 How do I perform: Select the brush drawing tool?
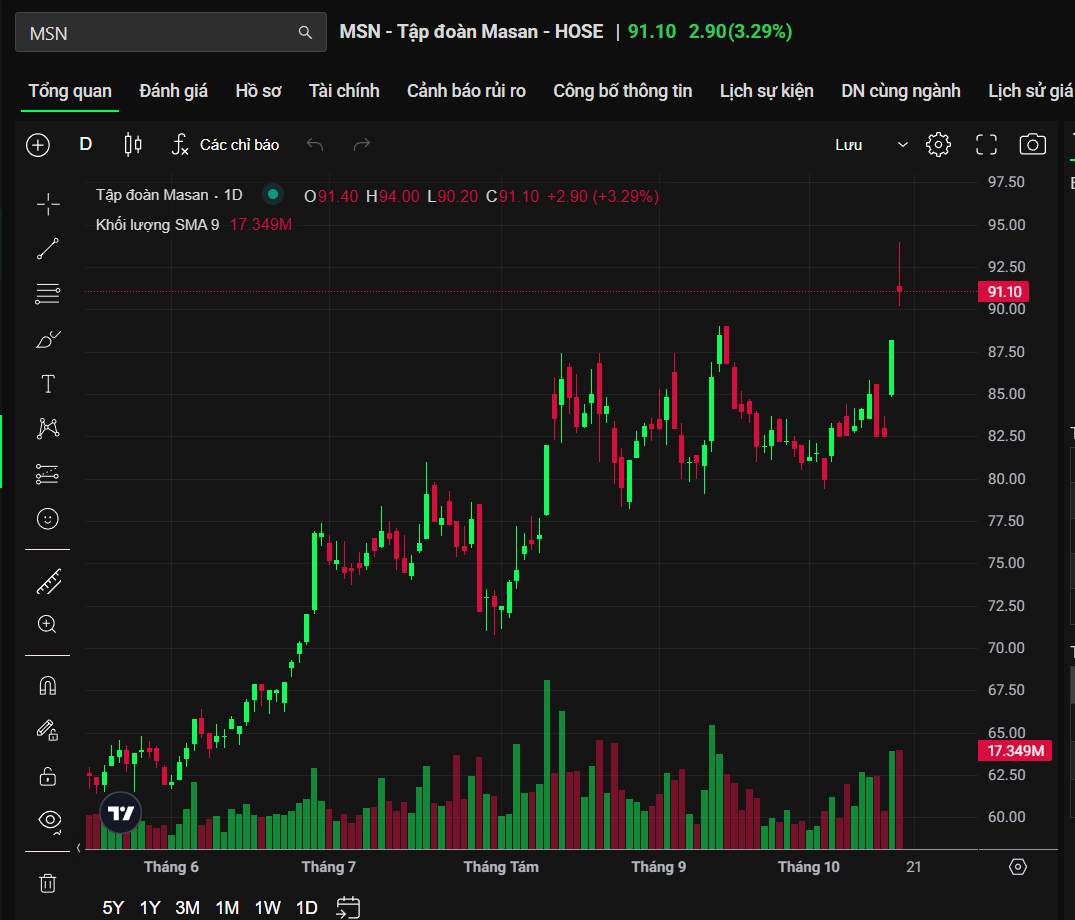pos(48,340)
